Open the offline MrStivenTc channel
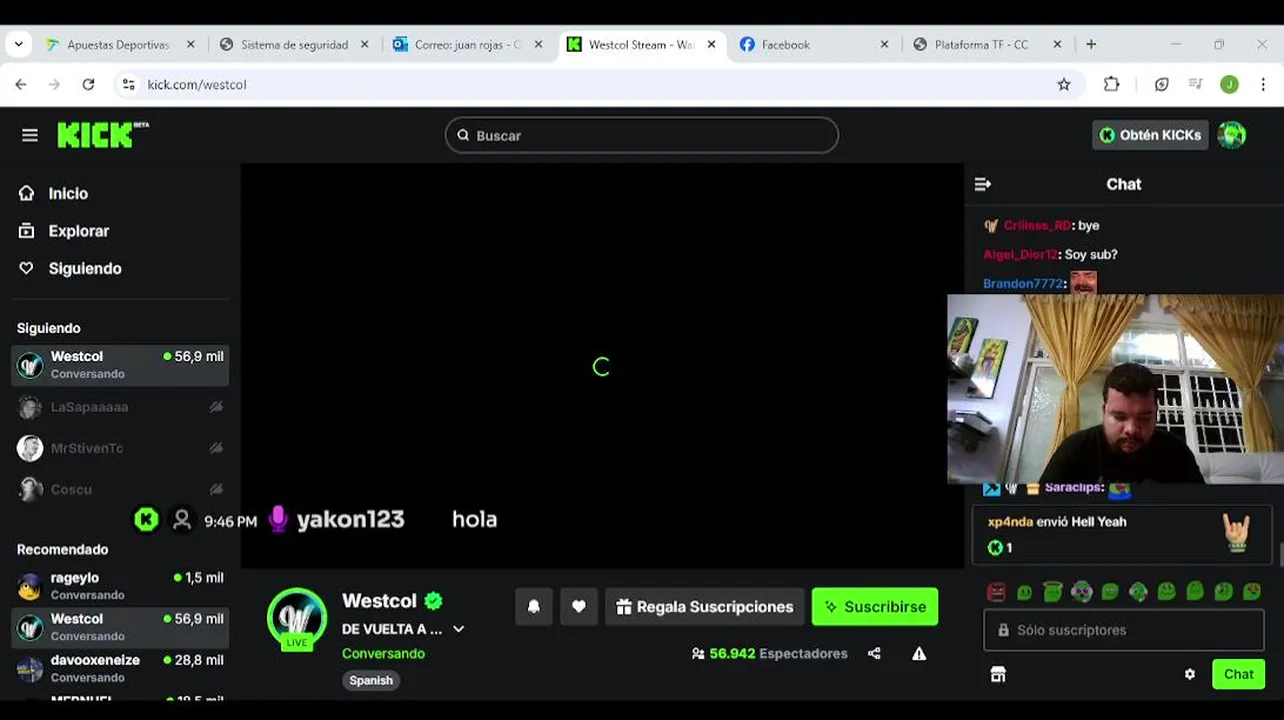This screenshot has height=720, width=1284. pyautogui.click(x=120, y=448)
